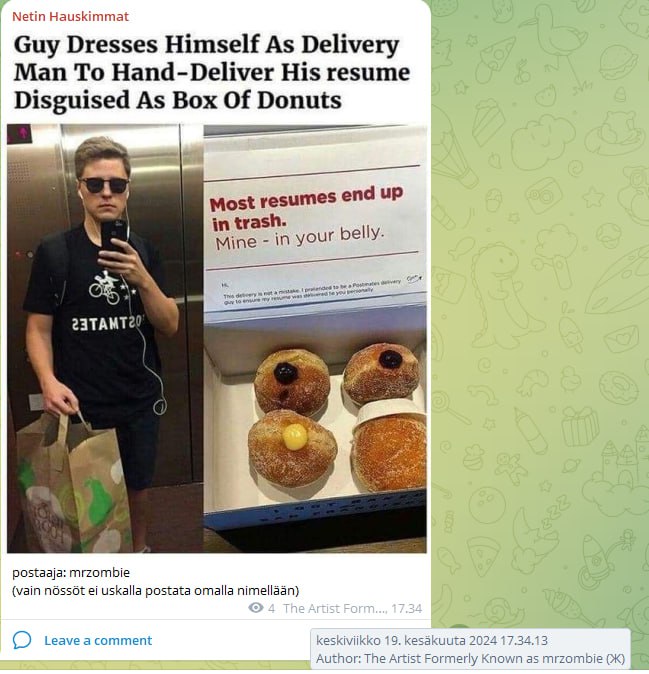Click the speech bubble comment icon

coord(22,640)
